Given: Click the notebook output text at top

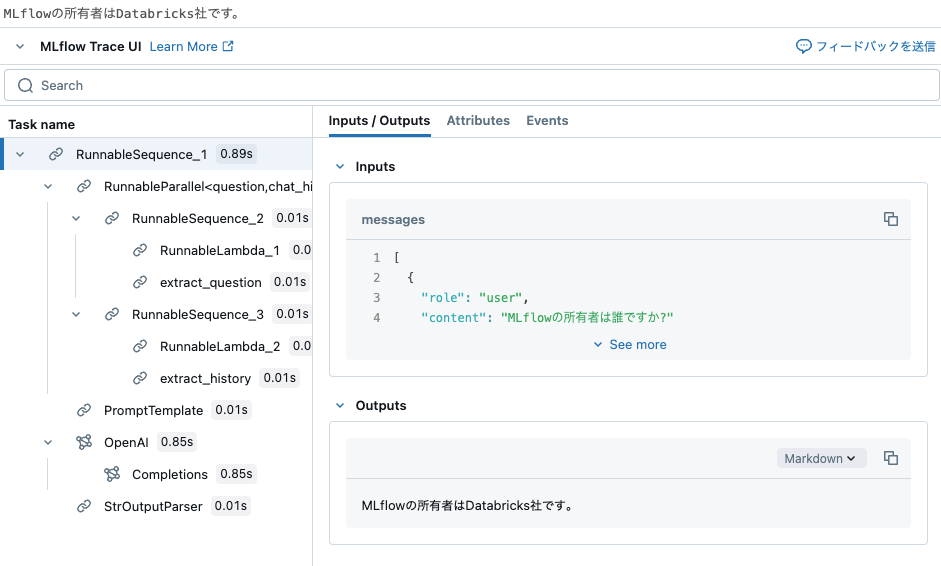Looking at the screenshot, I should click(122, 13).
